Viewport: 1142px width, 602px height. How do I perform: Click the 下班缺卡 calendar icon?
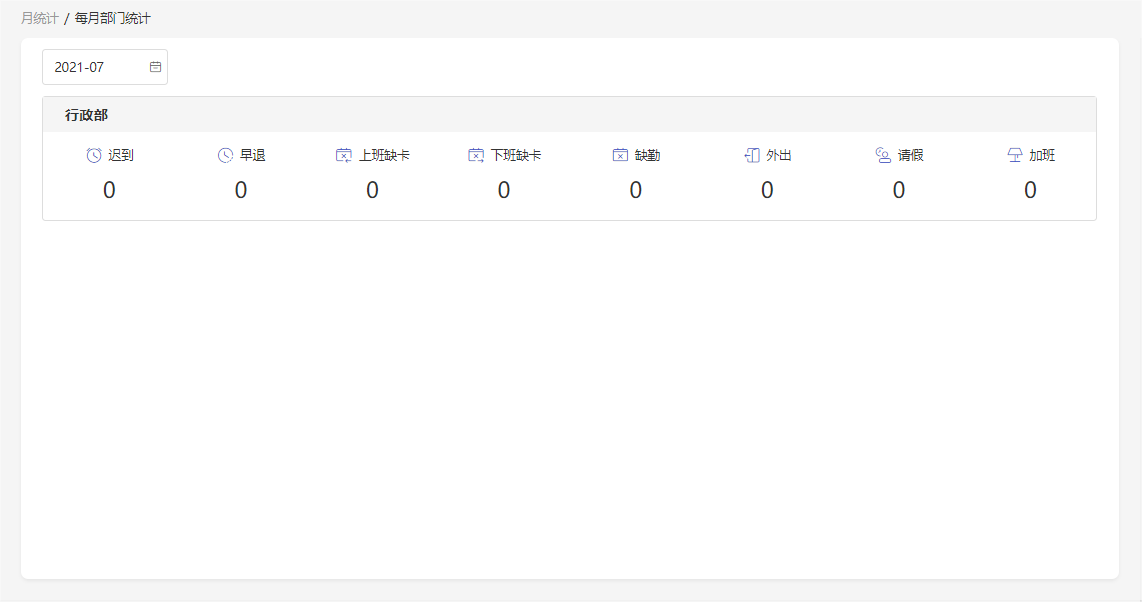(x=476, y=155)
